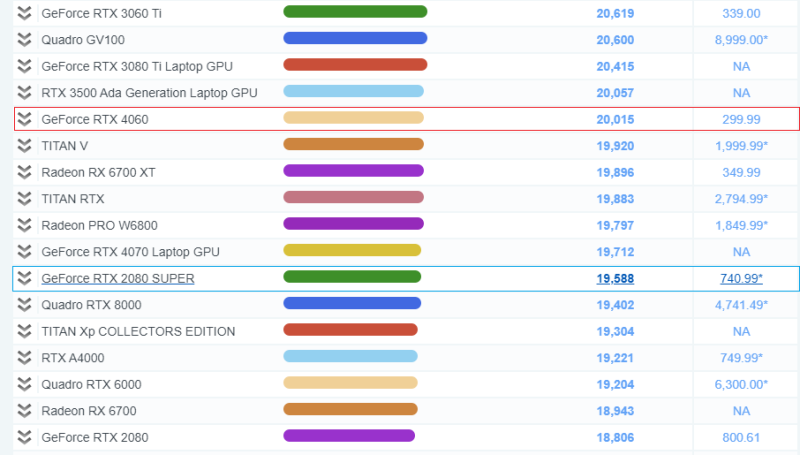Open the GeForce RTX 2080 SUPER link
800x455 pixels.
coord(118,279)
